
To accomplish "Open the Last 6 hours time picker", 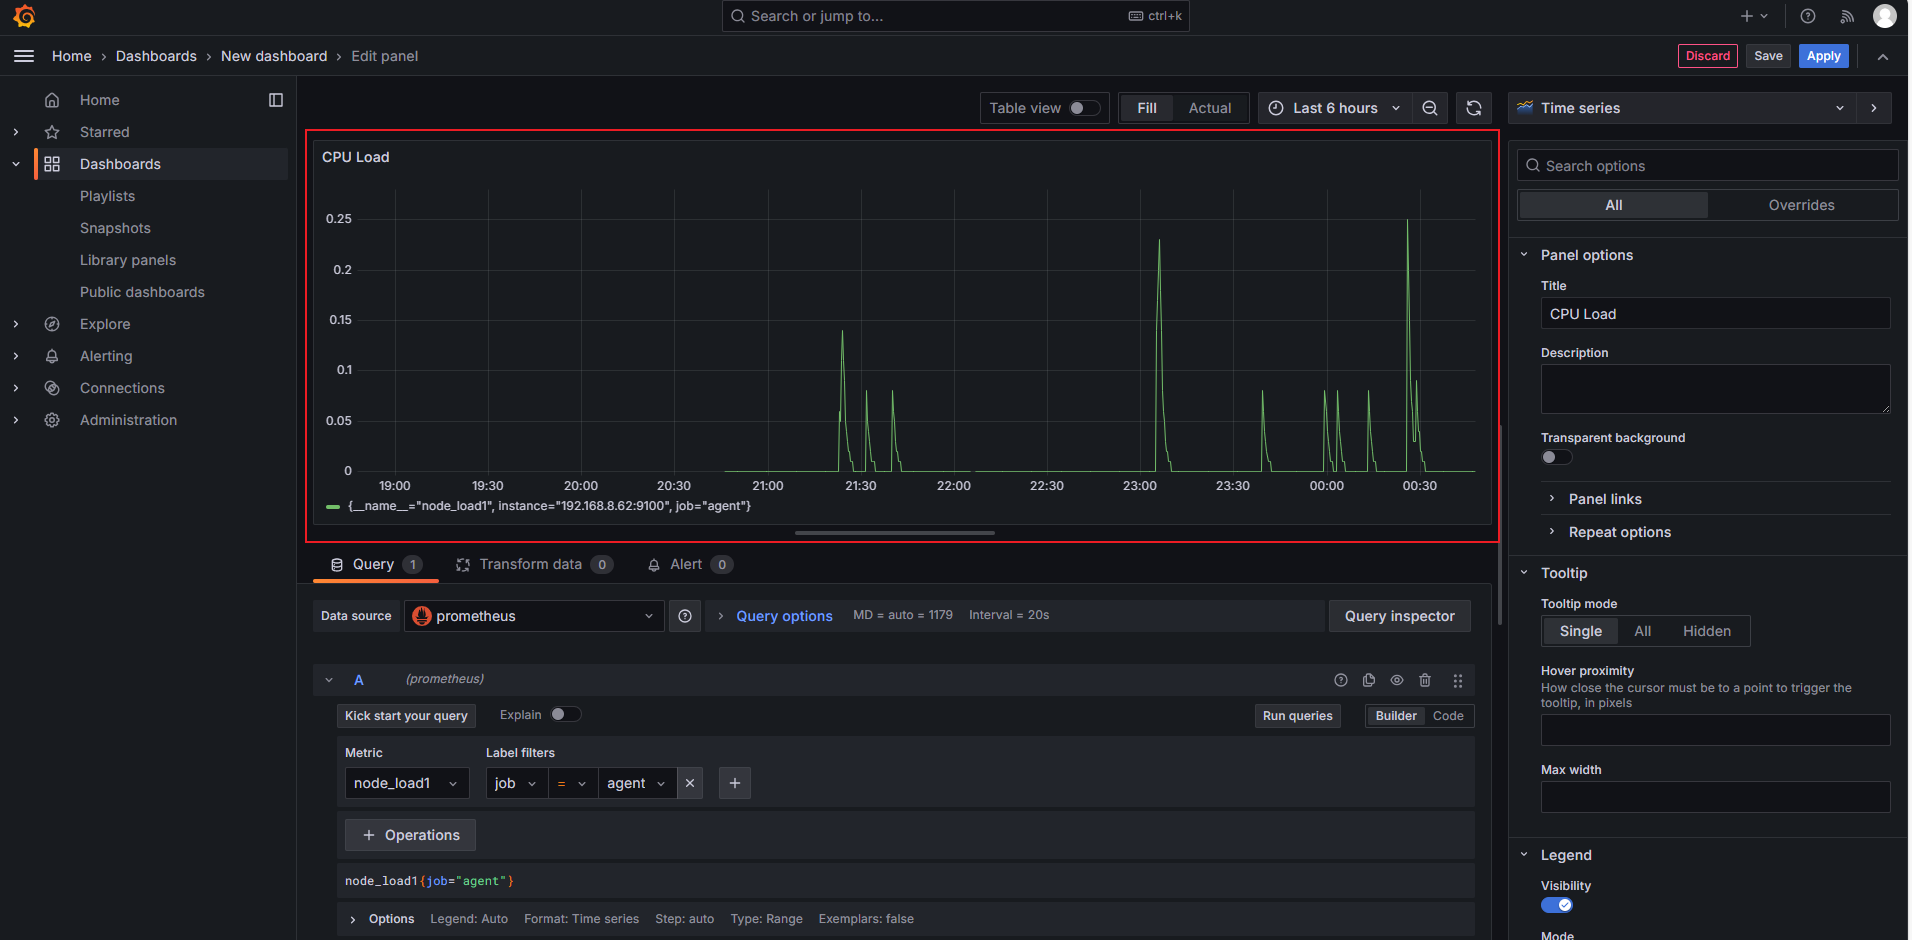I will point(1334,108).
